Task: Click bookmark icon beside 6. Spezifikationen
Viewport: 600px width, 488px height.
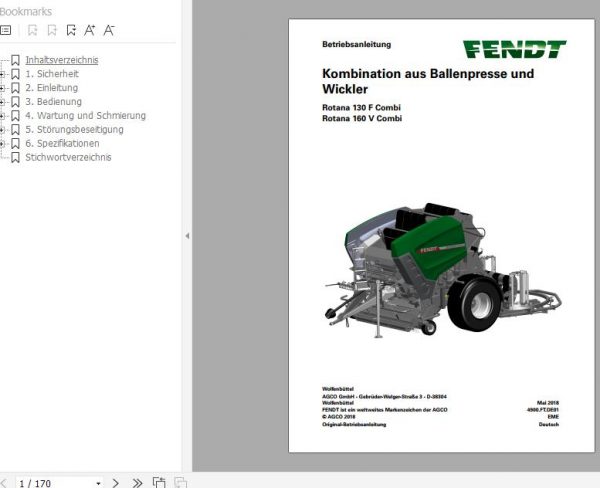Action: (15, 144)
